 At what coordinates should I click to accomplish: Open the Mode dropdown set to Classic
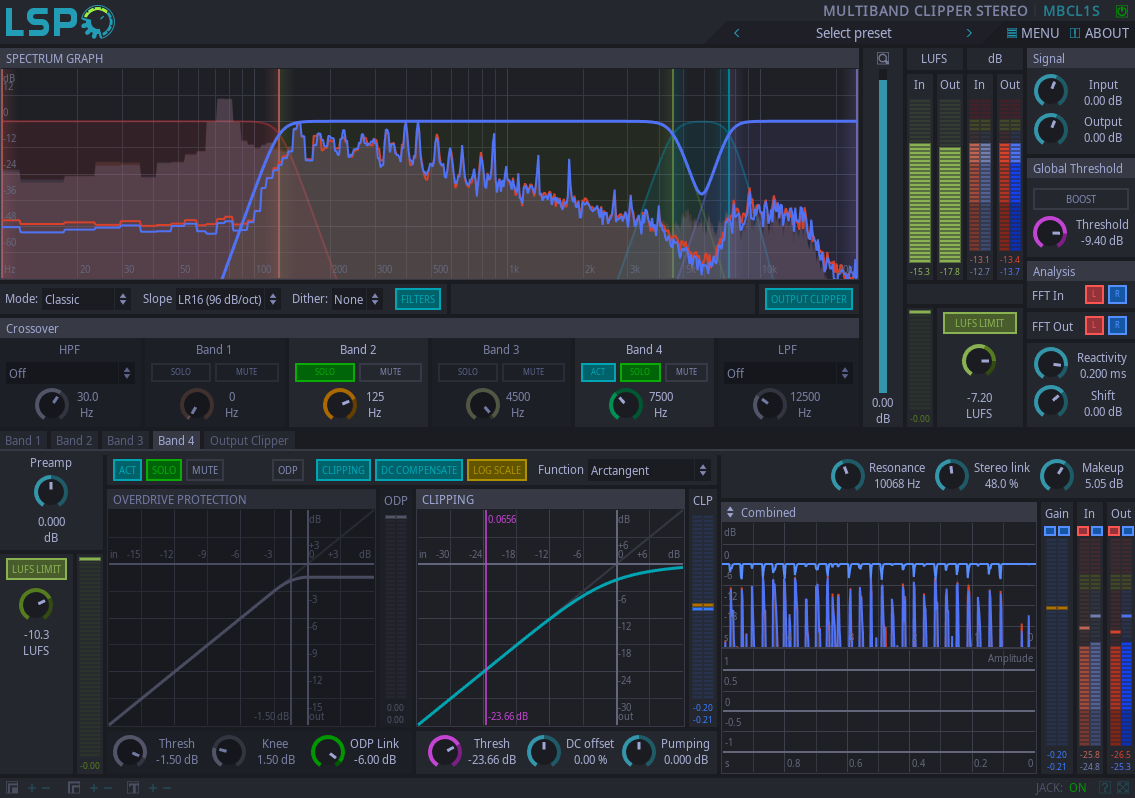(86, 299)
